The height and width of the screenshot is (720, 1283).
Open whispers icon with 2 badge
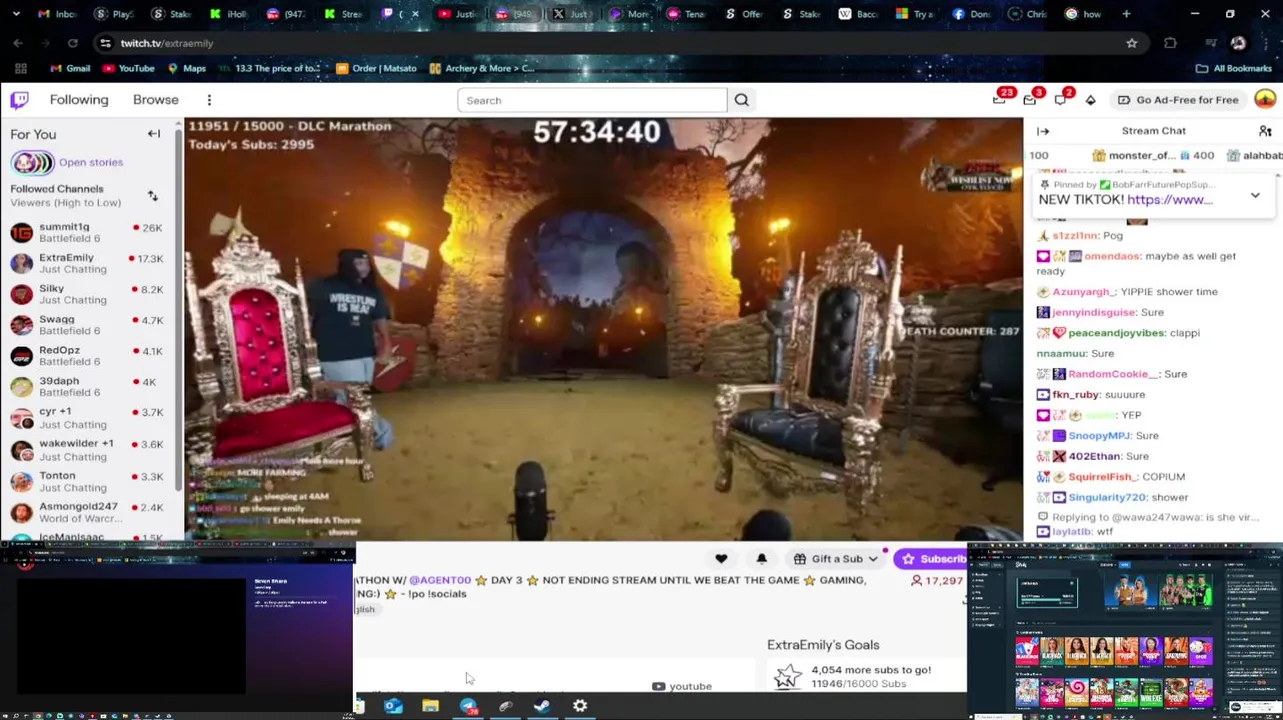pyautogui.click(x=1061, y=99)
